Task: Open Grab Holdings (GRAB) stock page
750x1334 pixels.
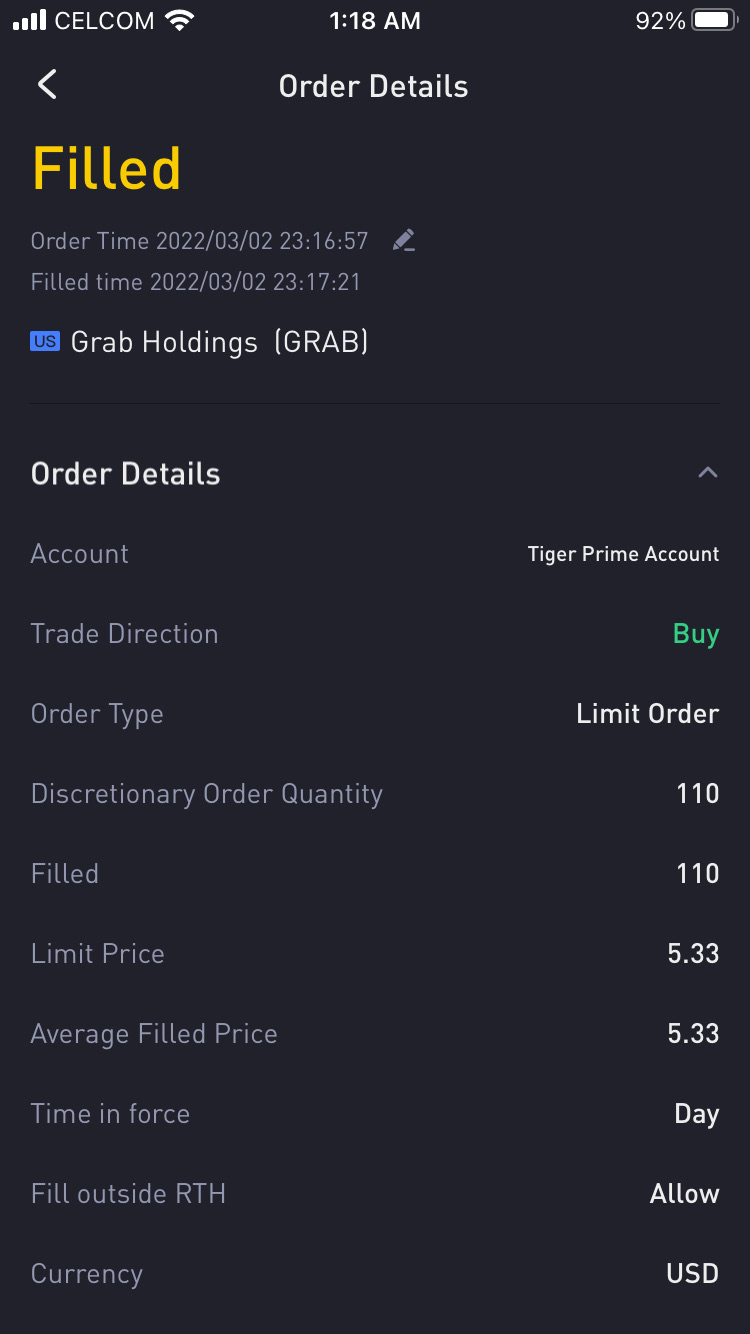Action: point(219,342)
